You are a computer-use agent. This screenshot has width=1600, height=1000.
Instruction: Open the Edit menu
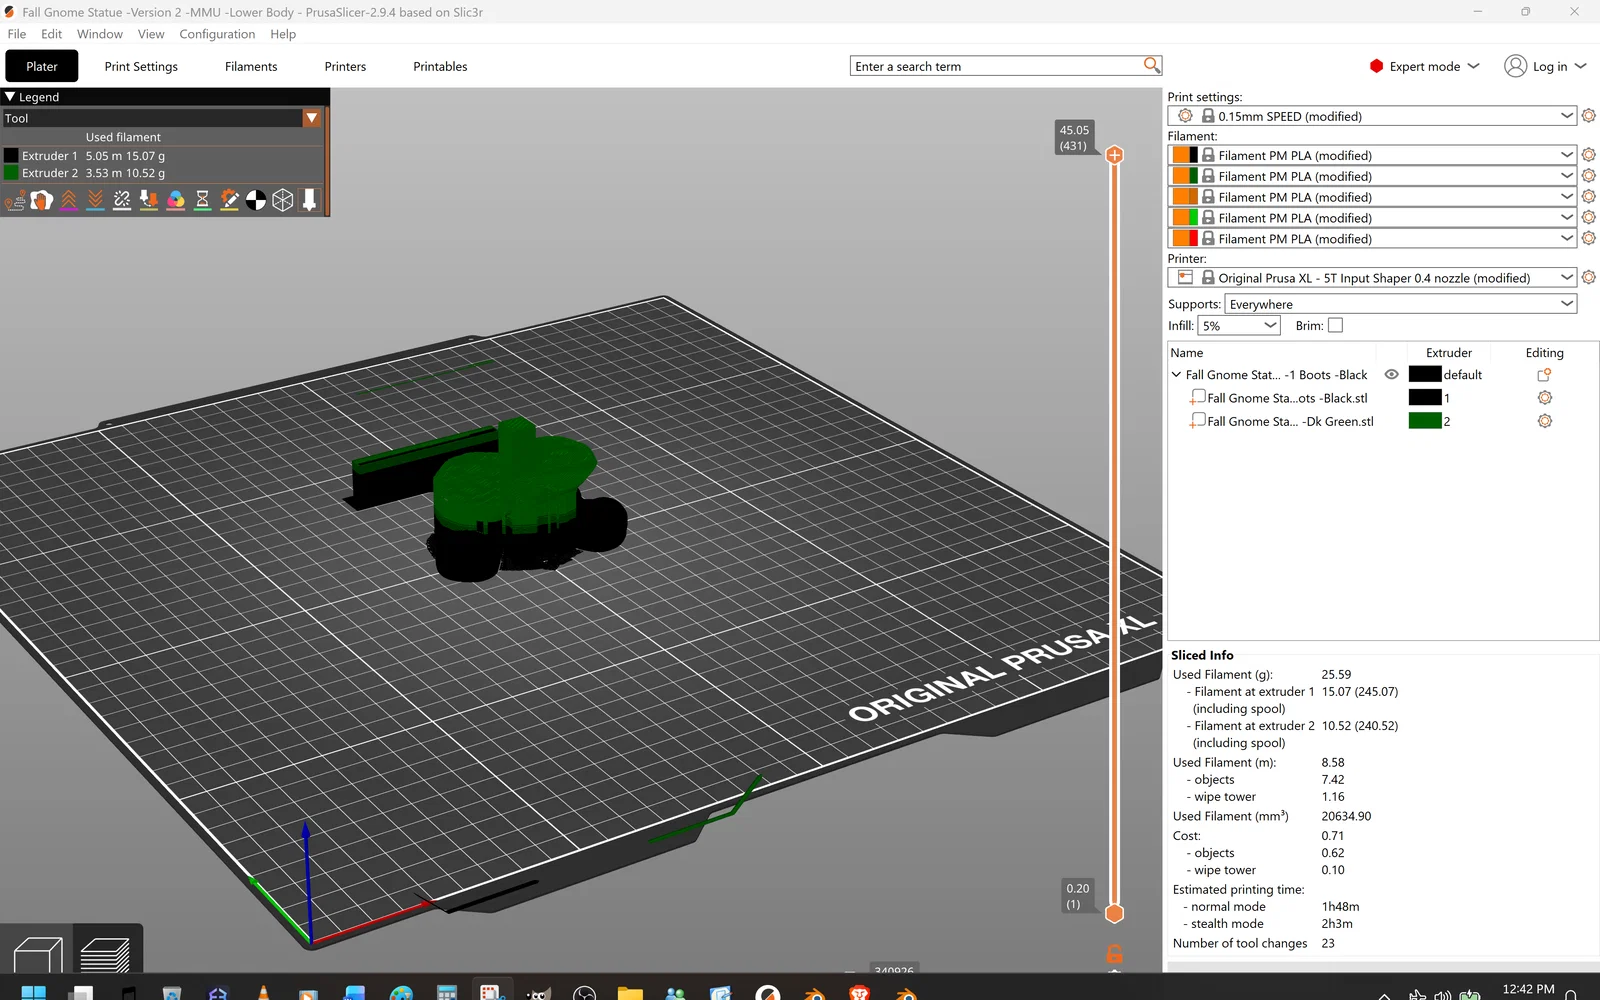[51, 34]
